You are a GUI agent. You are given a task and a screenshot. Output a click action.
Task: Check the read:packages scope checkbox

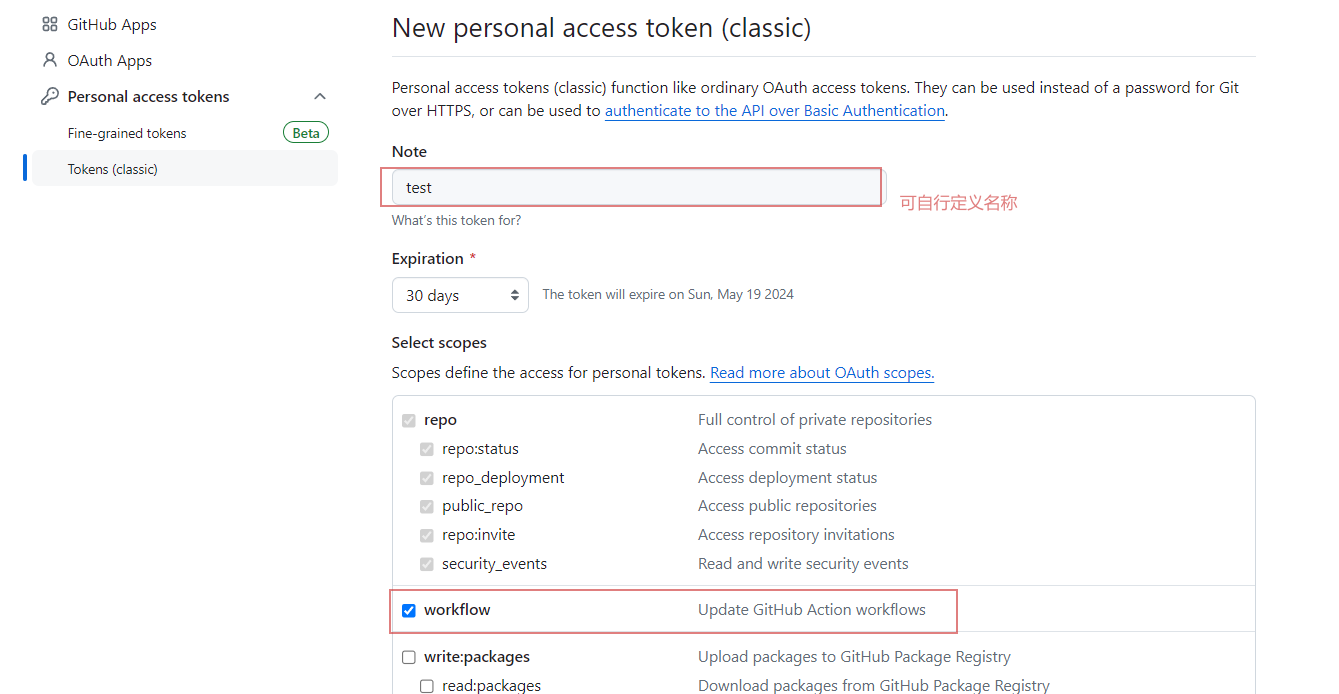tap(427, 686)
